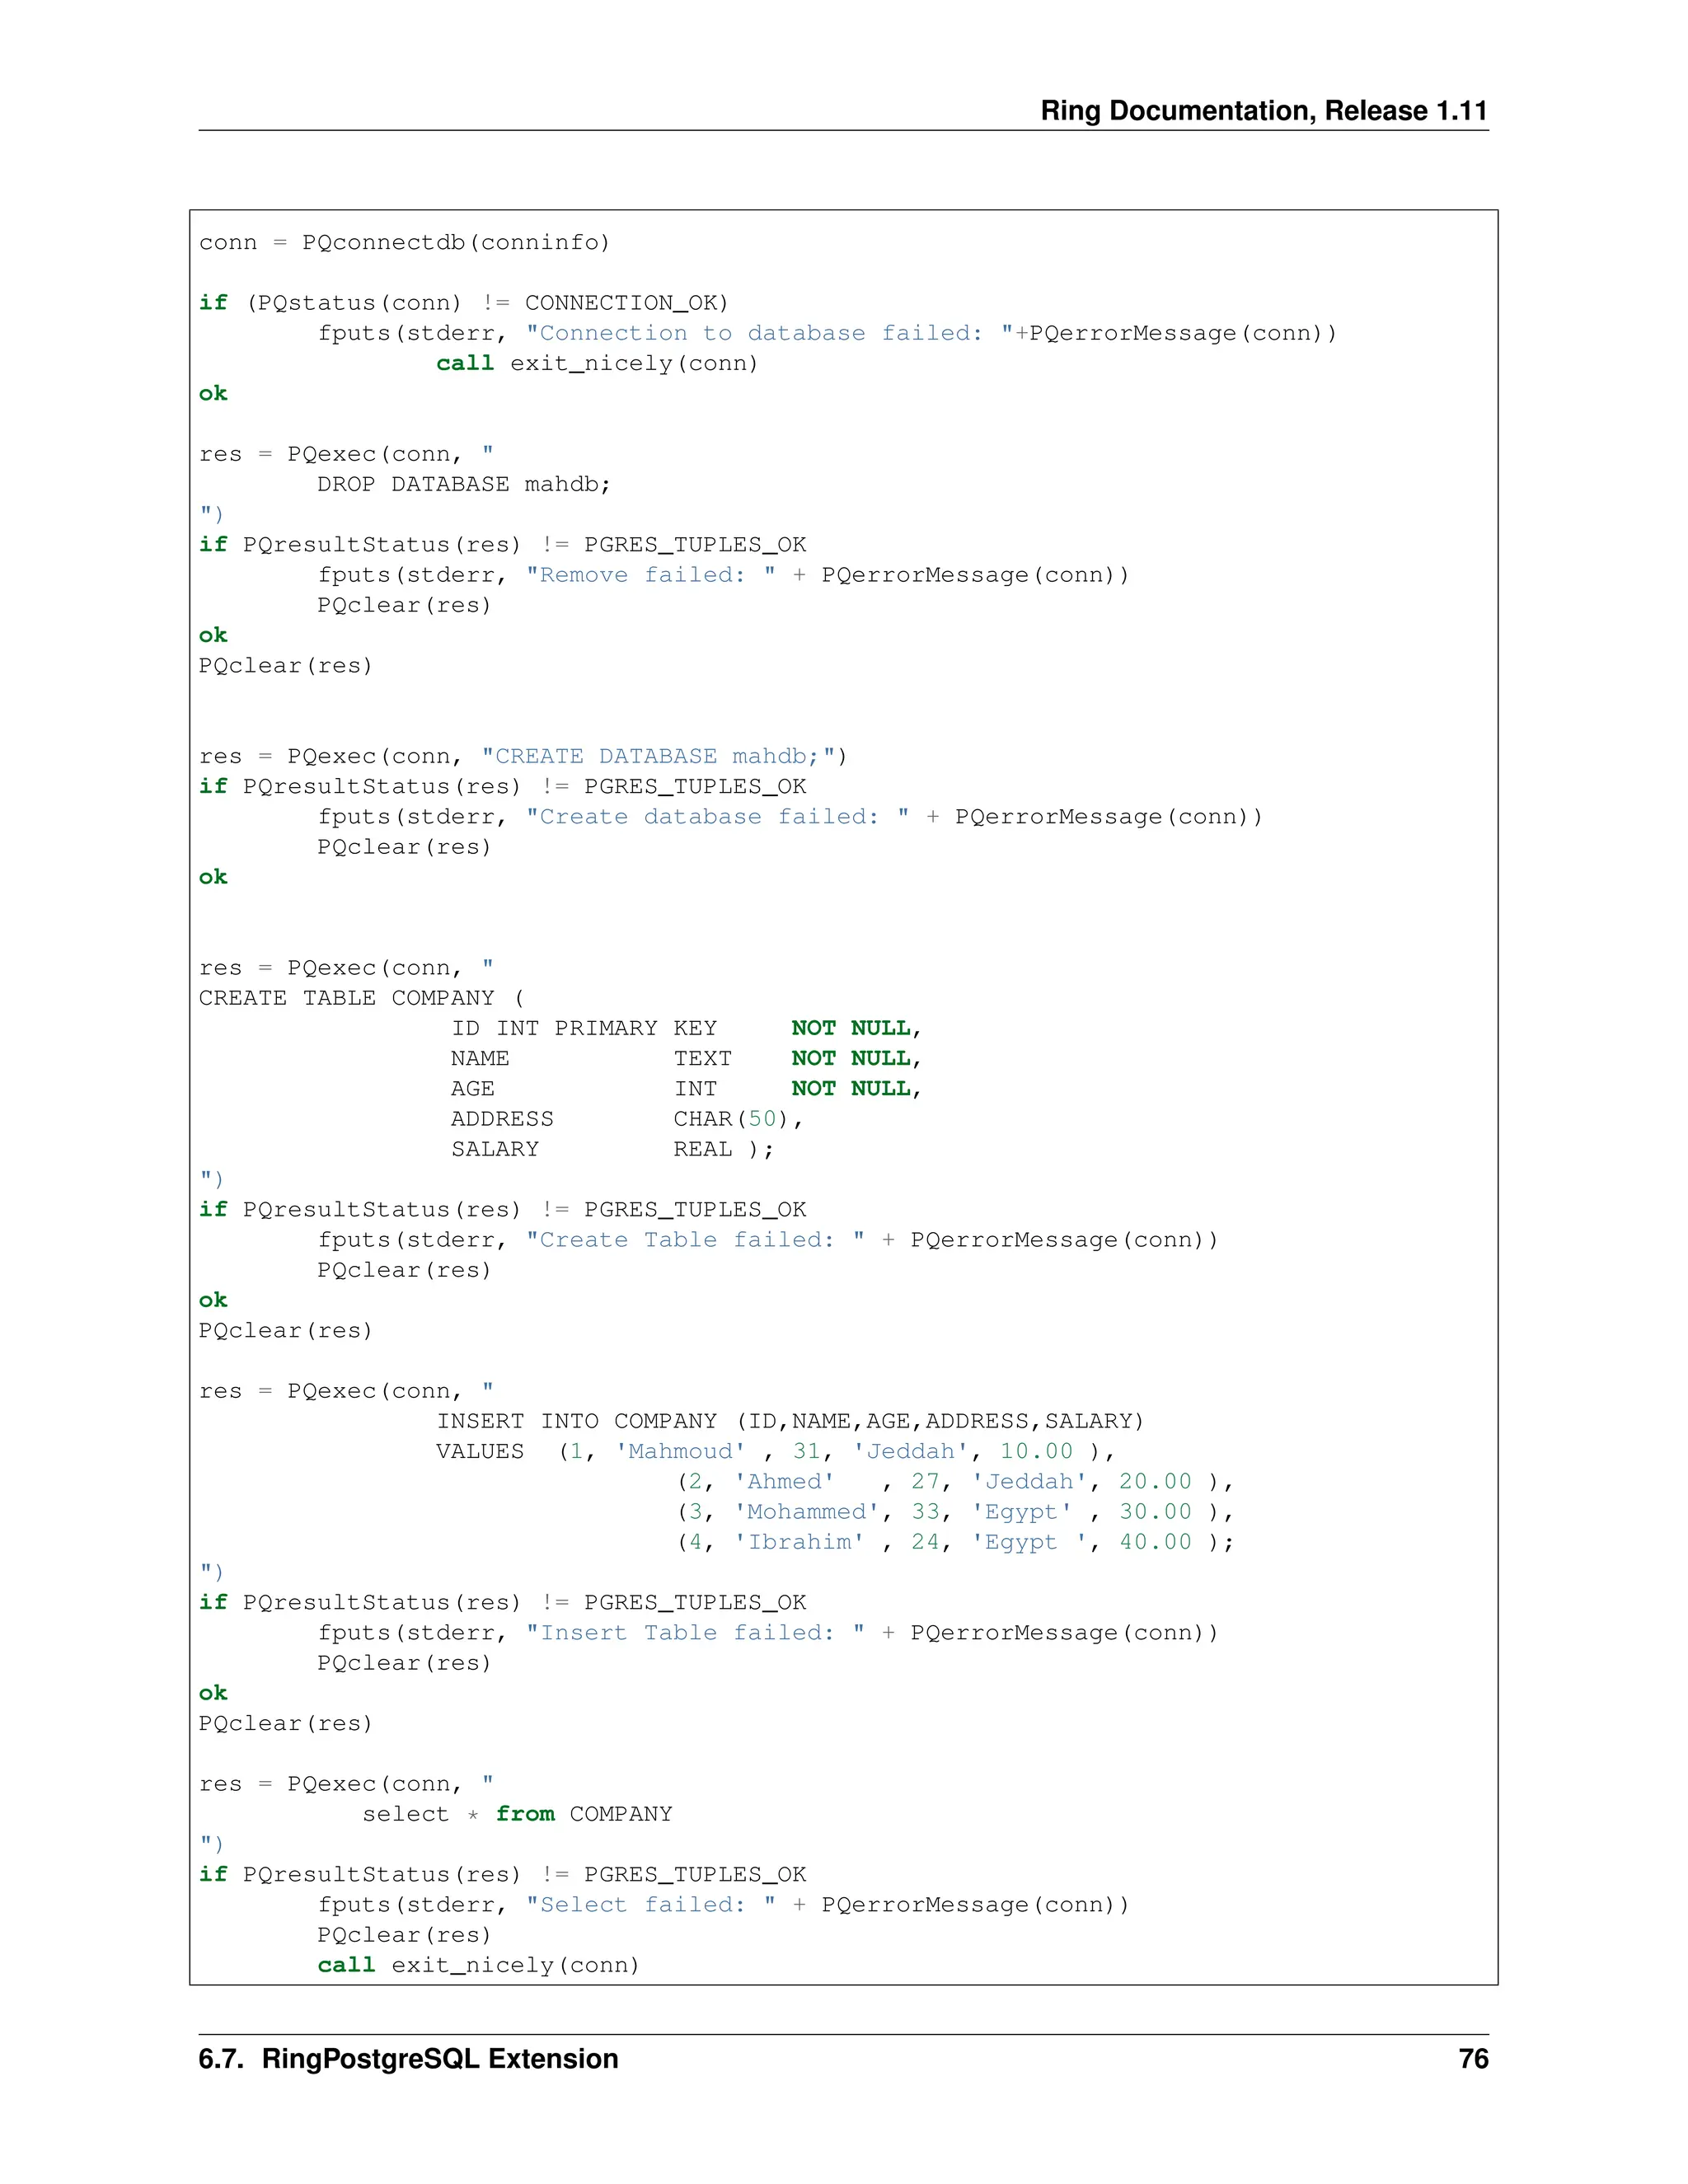1688x2184 pixels.
Task: Click the ID INT PRIMARY KEY column definition
Action: tap(584, 1028)
